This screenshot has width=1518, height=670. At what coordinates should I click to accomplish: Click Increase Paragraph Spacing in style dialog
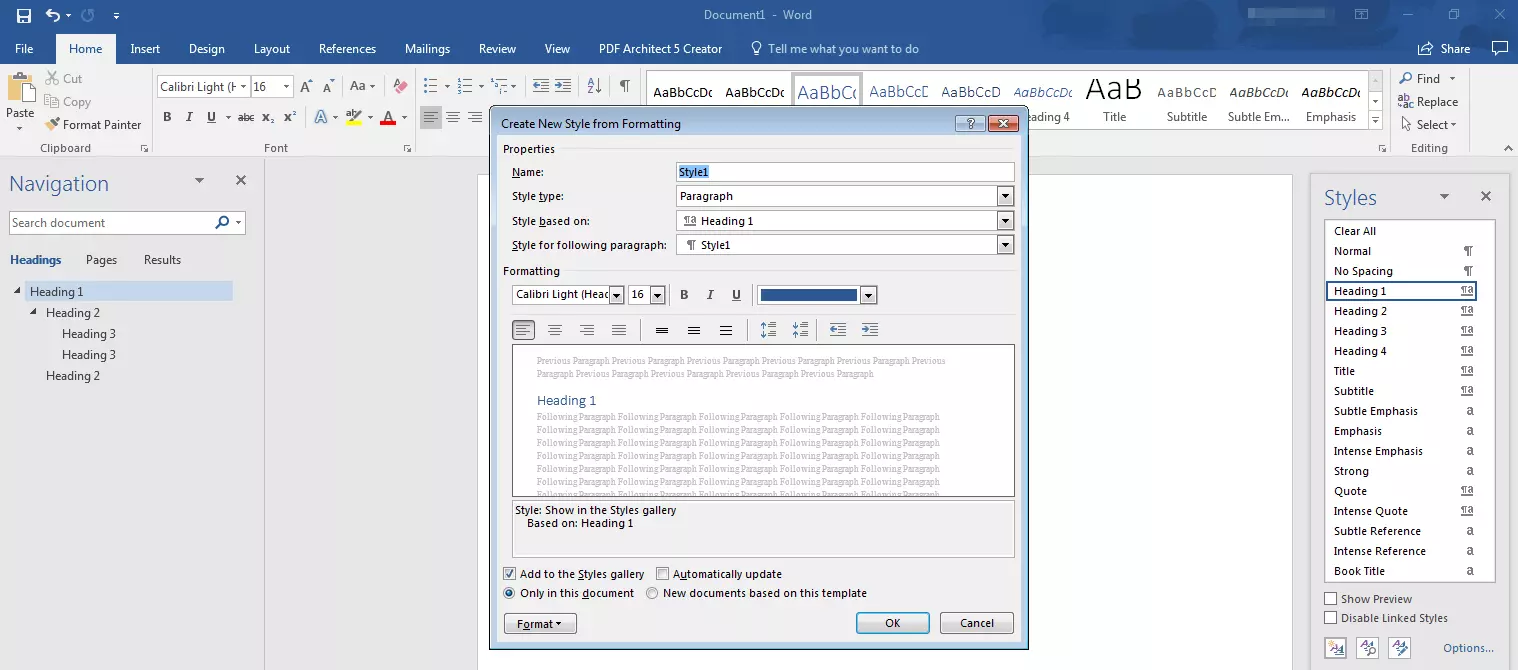[x=769, y=330]
